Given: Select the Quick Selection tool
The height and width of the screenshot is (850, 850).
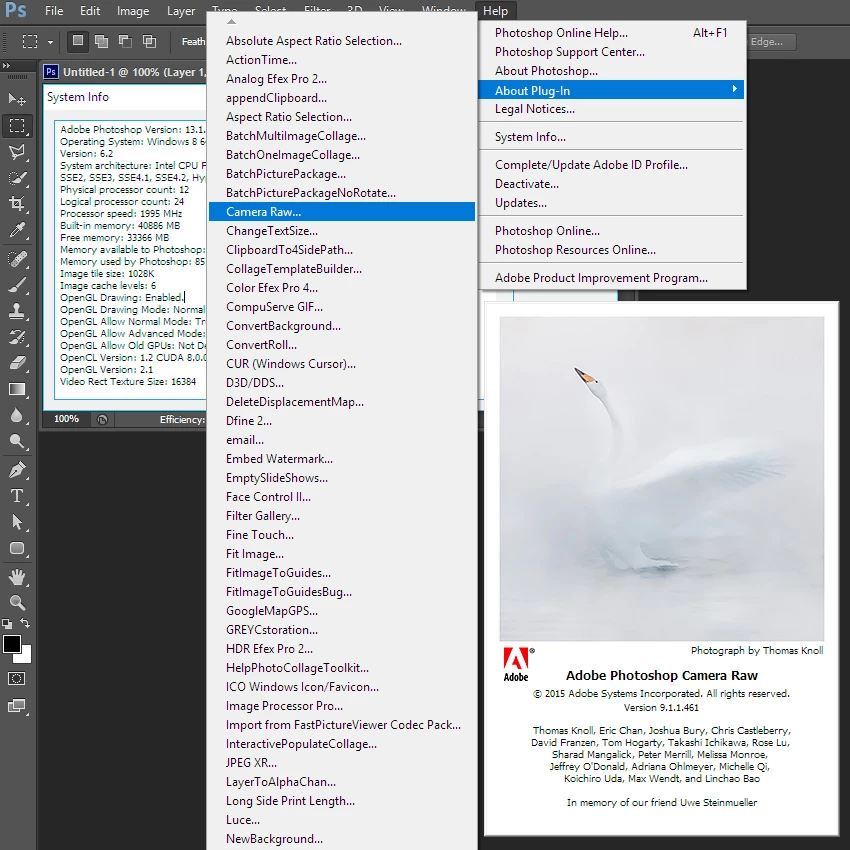Looking at the screenshot, I should coord(17,178).
